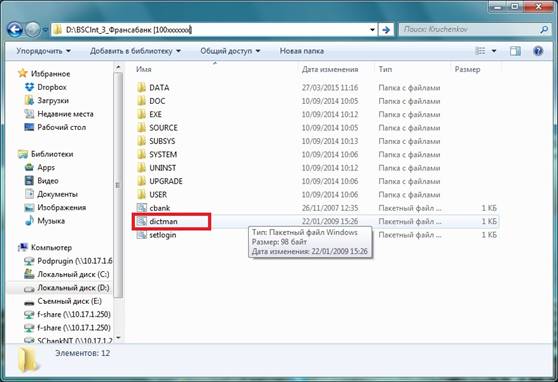Select the SOURCE folder icon

pos(142,128)
